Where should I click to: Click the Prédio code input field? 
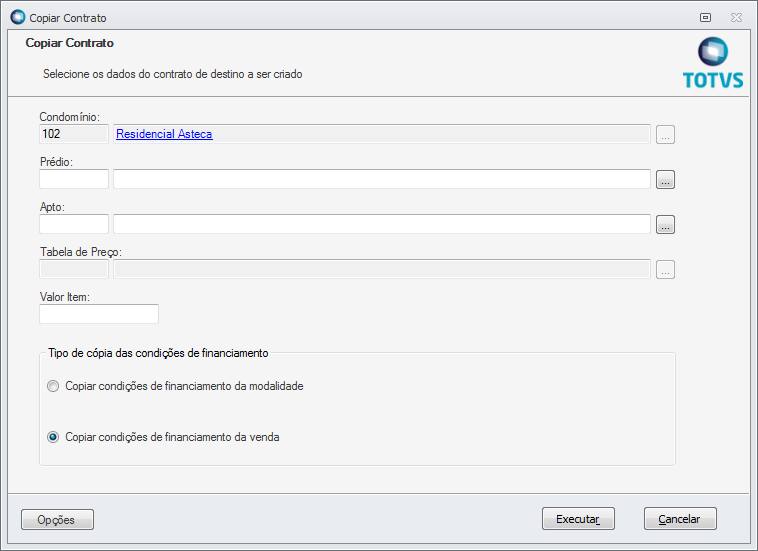point(74,179)
